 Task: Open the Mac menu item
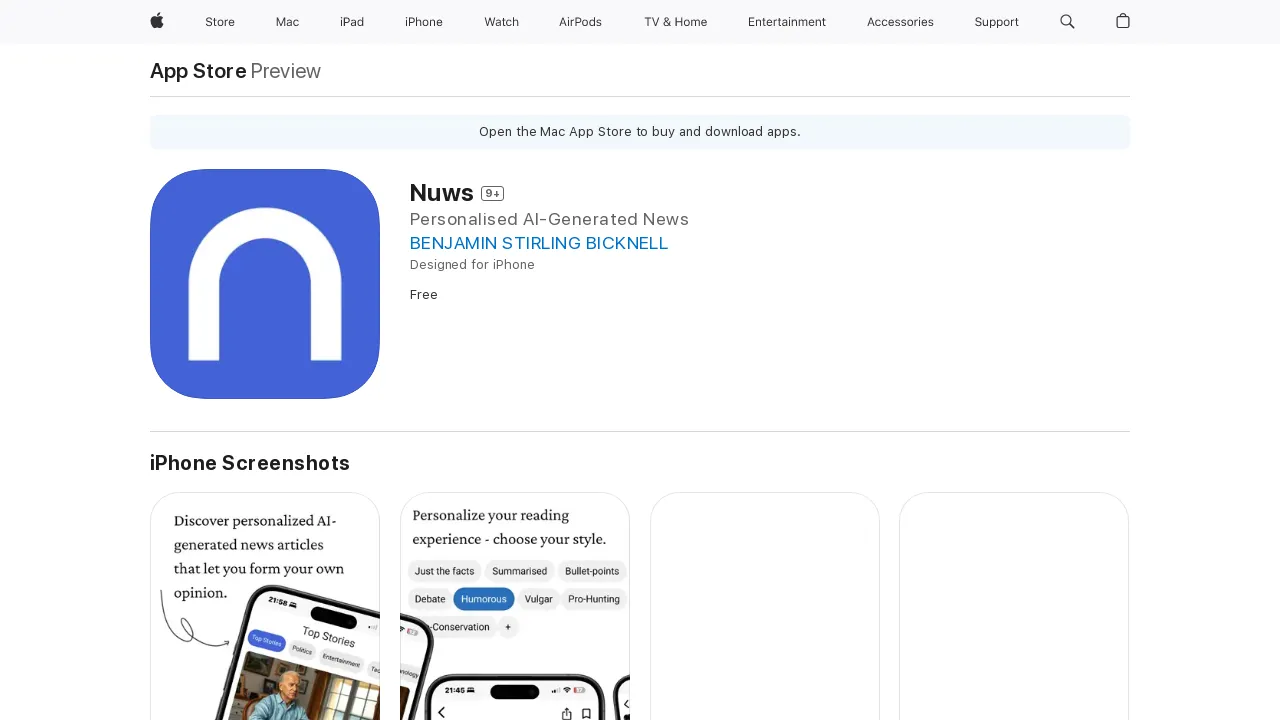(287, 22)
